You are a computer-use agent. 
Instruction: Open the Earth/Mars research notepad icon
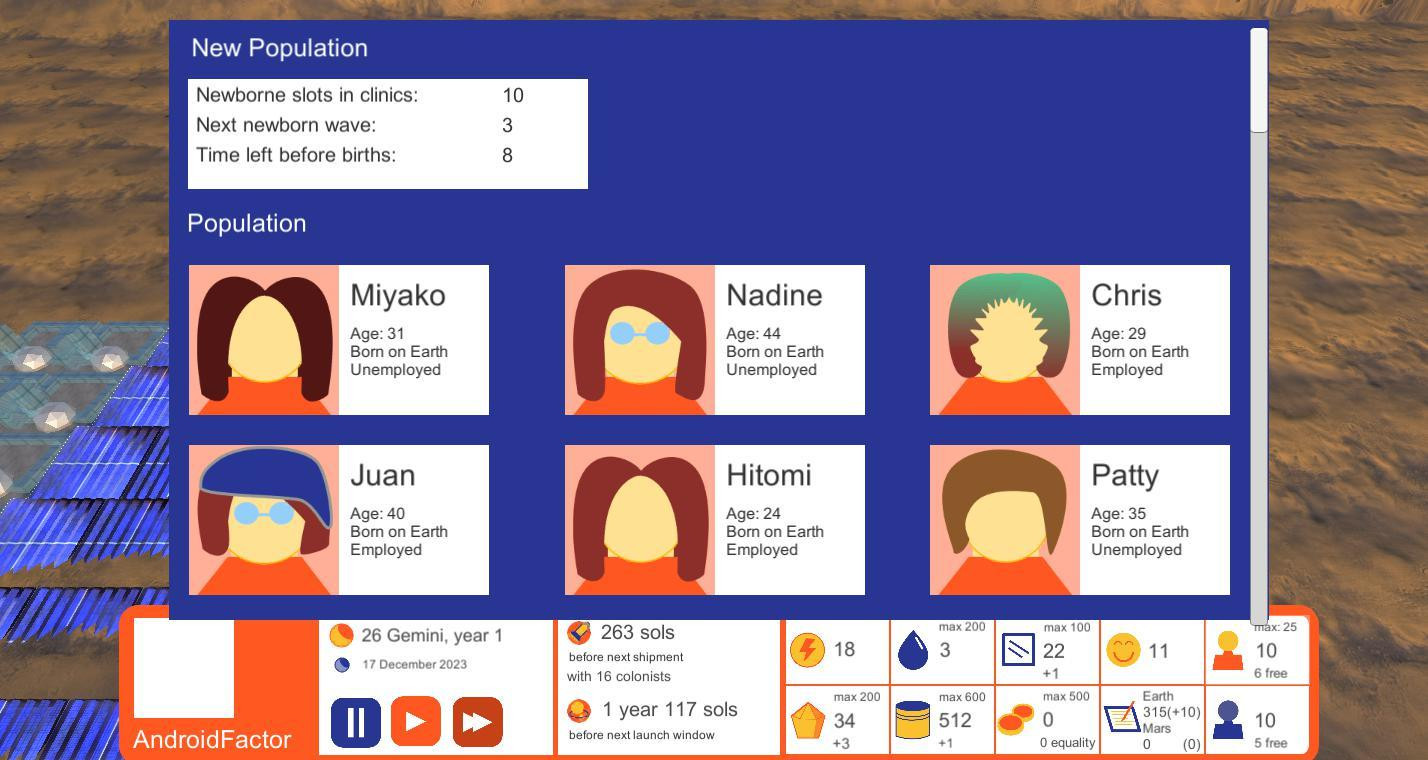(x=1122, y=717)
